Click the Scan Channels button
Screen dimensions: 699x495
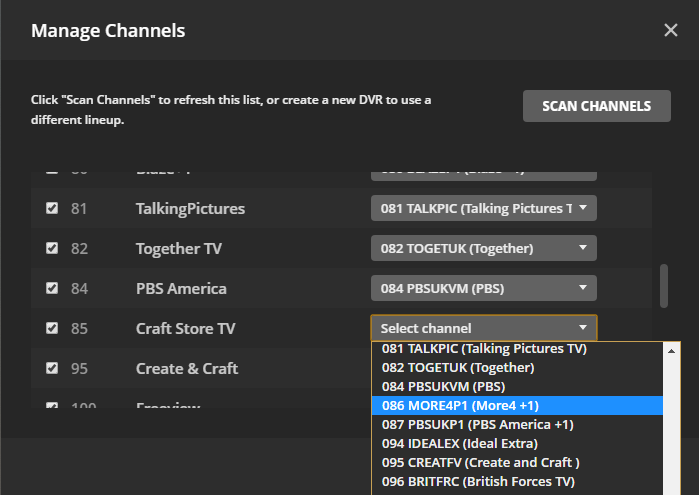click(596, 106)
